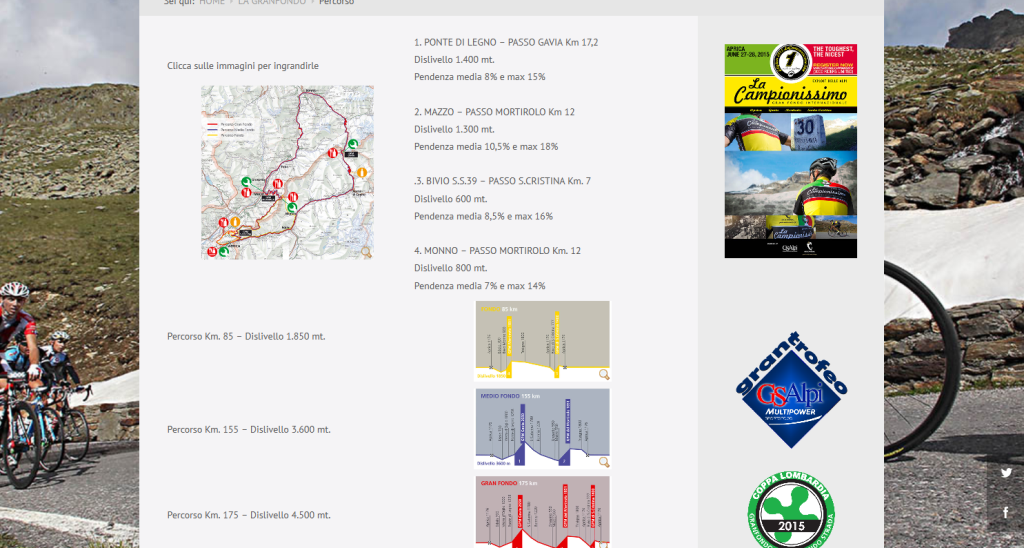1024x548 pixels.
Task: Click magnifier on Medio Fondo profile chart
Action: (x=603, y=461)
